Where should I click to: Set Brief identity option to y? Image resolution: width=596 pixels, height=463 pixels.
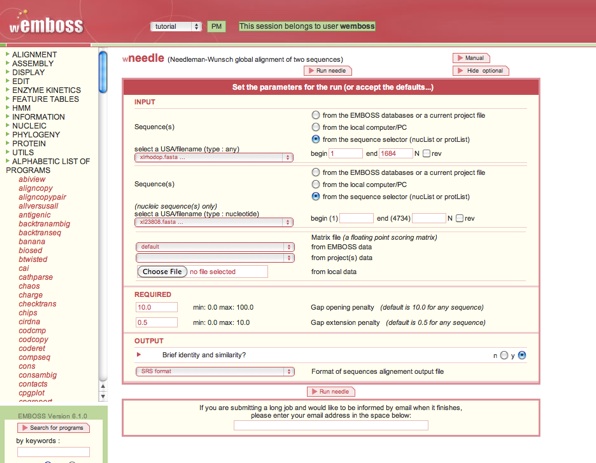click(x=522, y=355)
